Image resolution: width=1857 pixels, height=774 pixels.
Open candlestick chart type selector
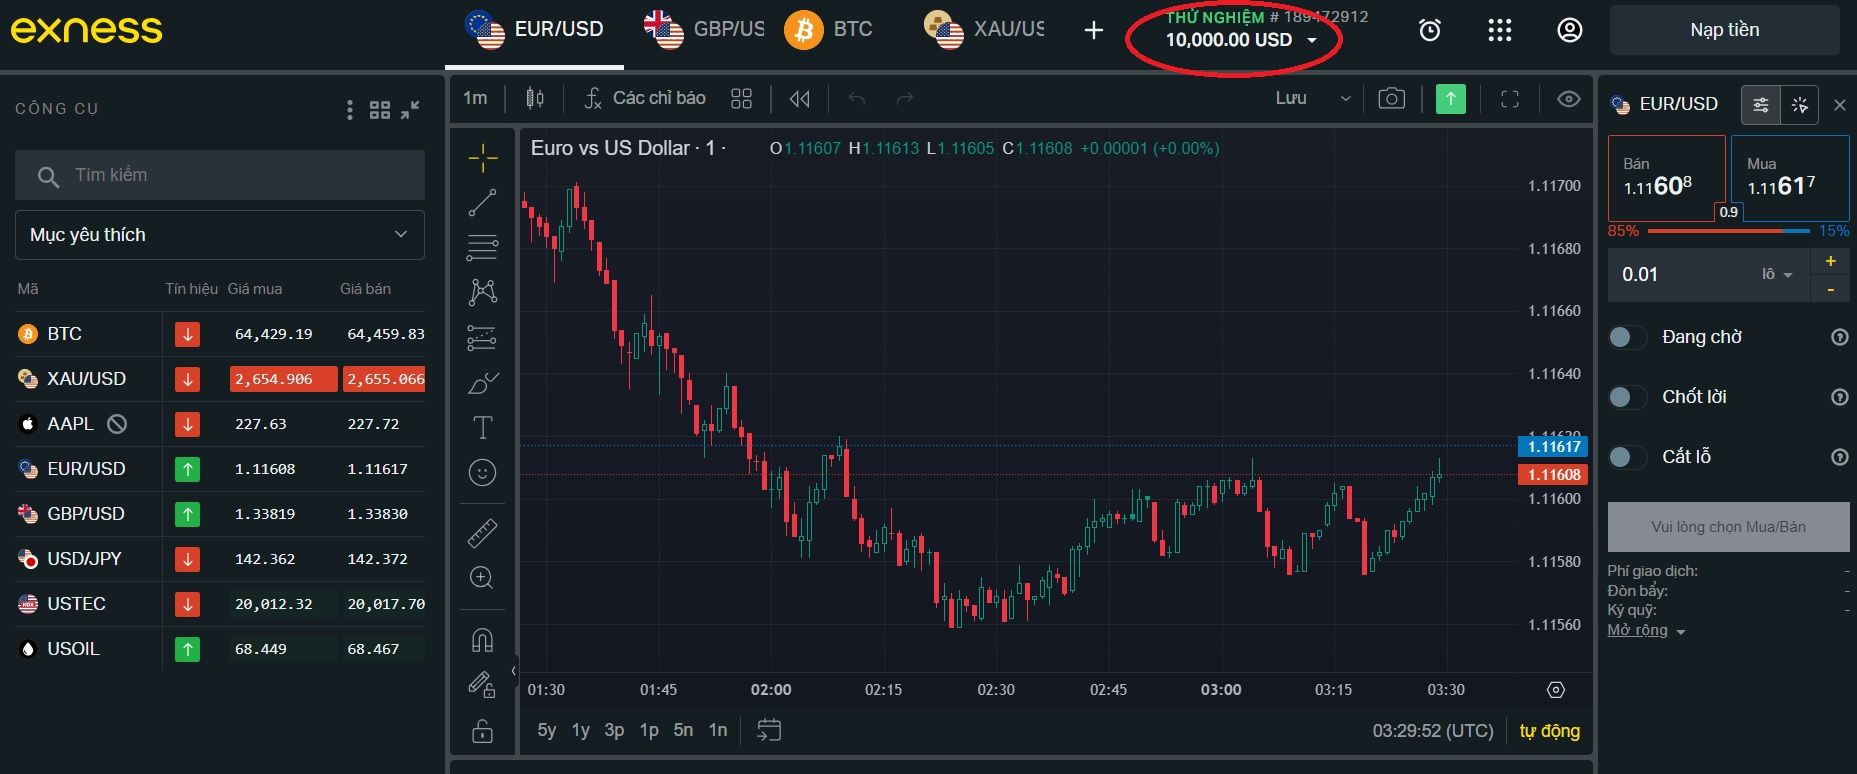535,98
